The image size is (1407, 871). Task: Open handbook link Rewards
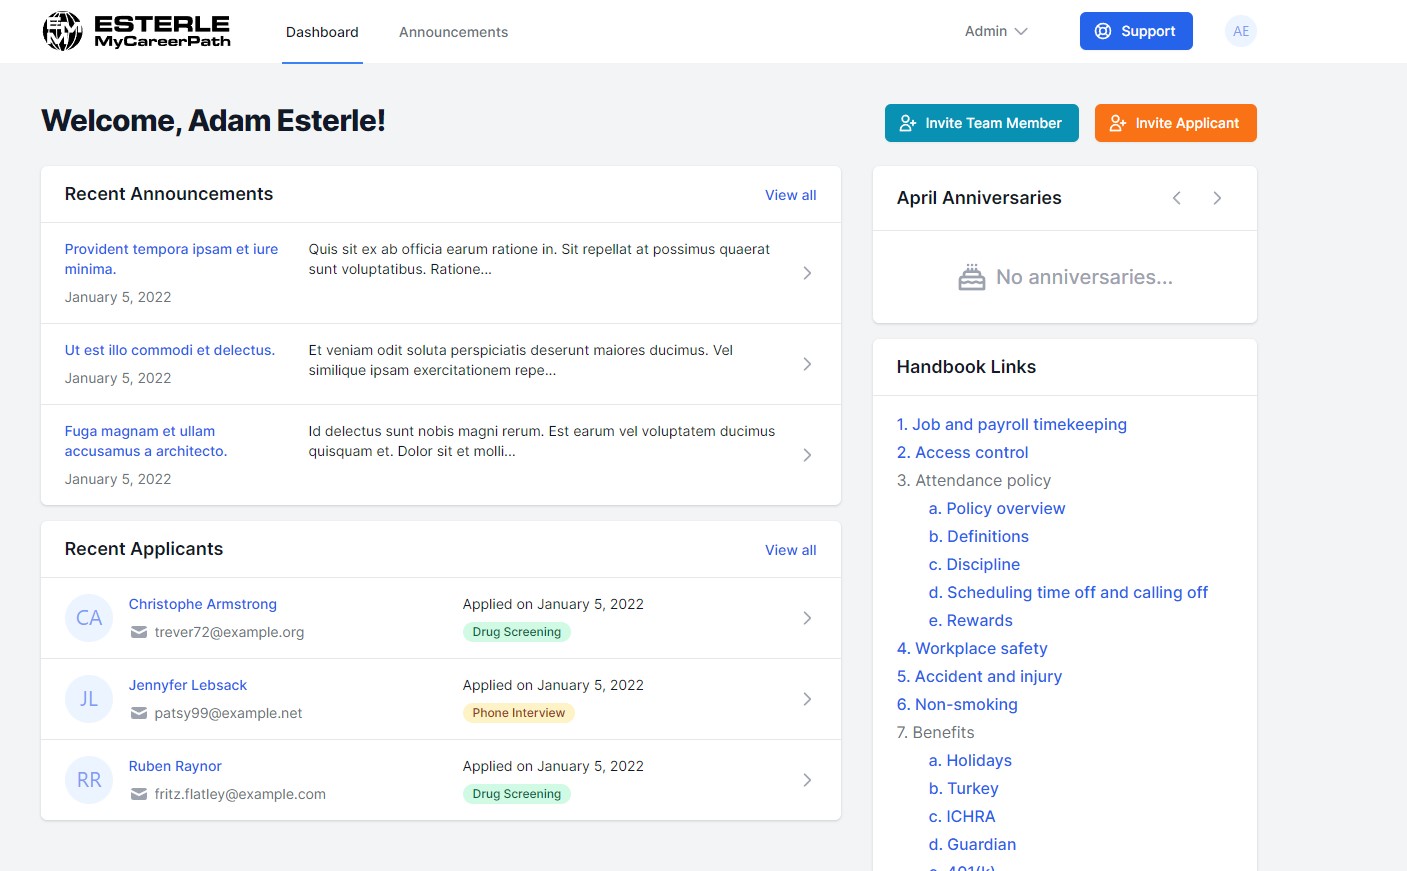(x=971, y=620)
